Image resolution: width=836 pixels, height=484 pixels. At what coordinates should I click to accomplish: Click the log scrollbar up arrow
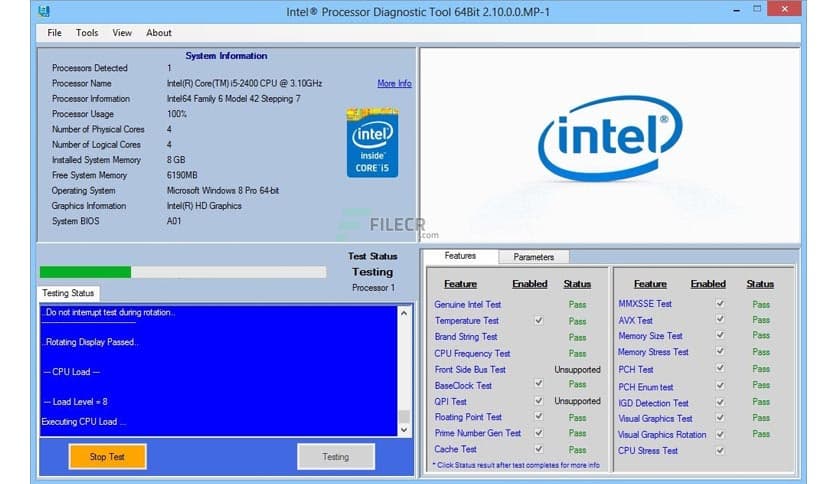404,313
